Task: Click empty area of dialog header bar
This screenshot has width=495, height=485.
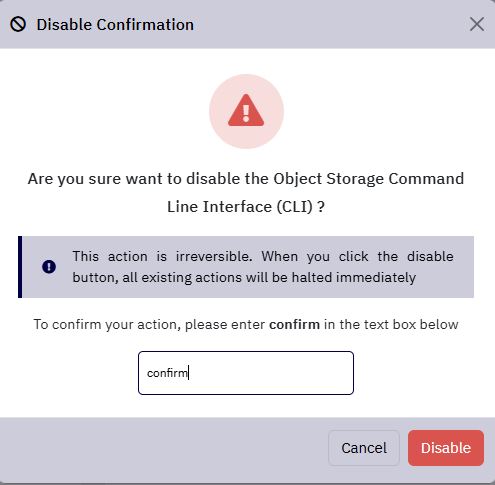Action: (330, 24)
